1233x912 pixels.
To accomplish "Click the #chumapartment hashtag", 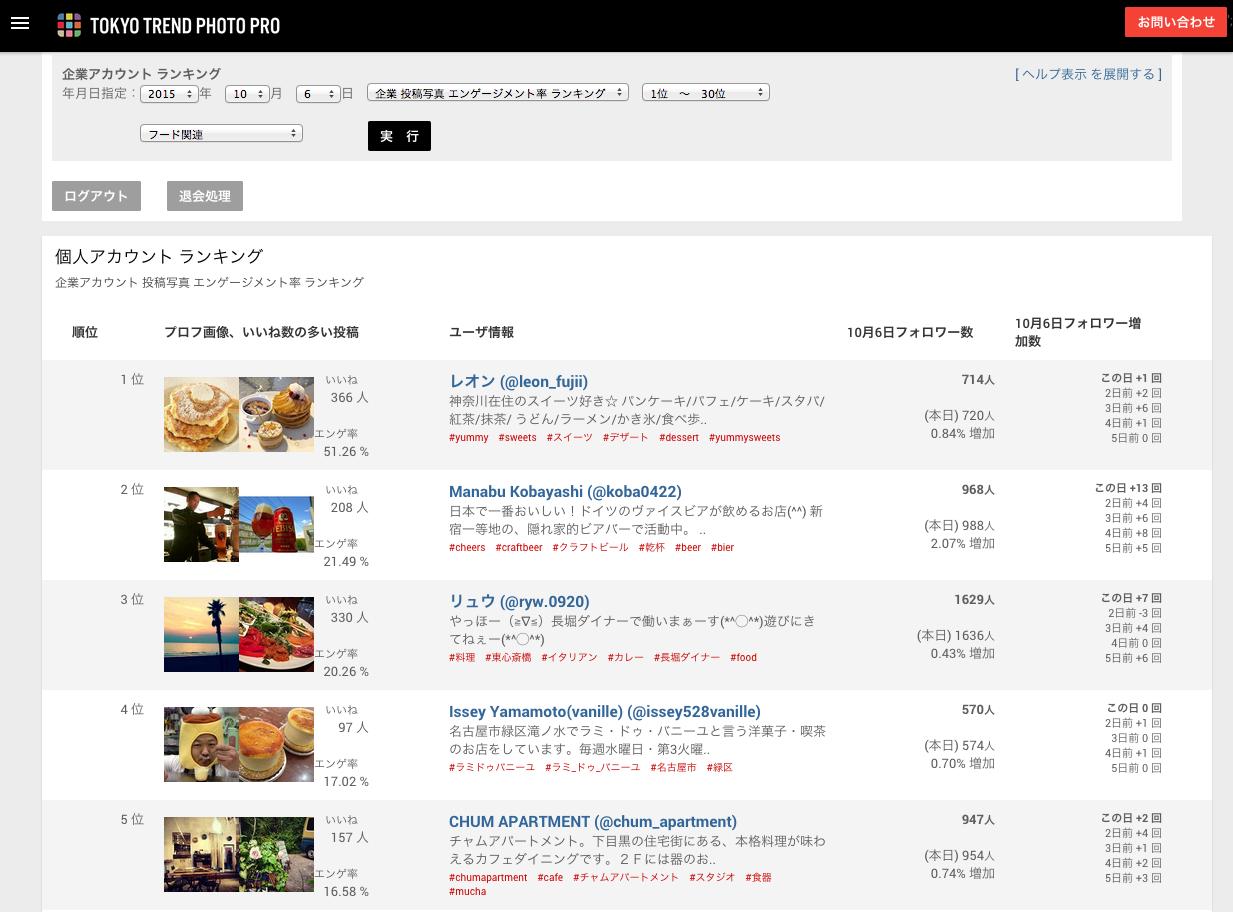I will coord(488,878).
